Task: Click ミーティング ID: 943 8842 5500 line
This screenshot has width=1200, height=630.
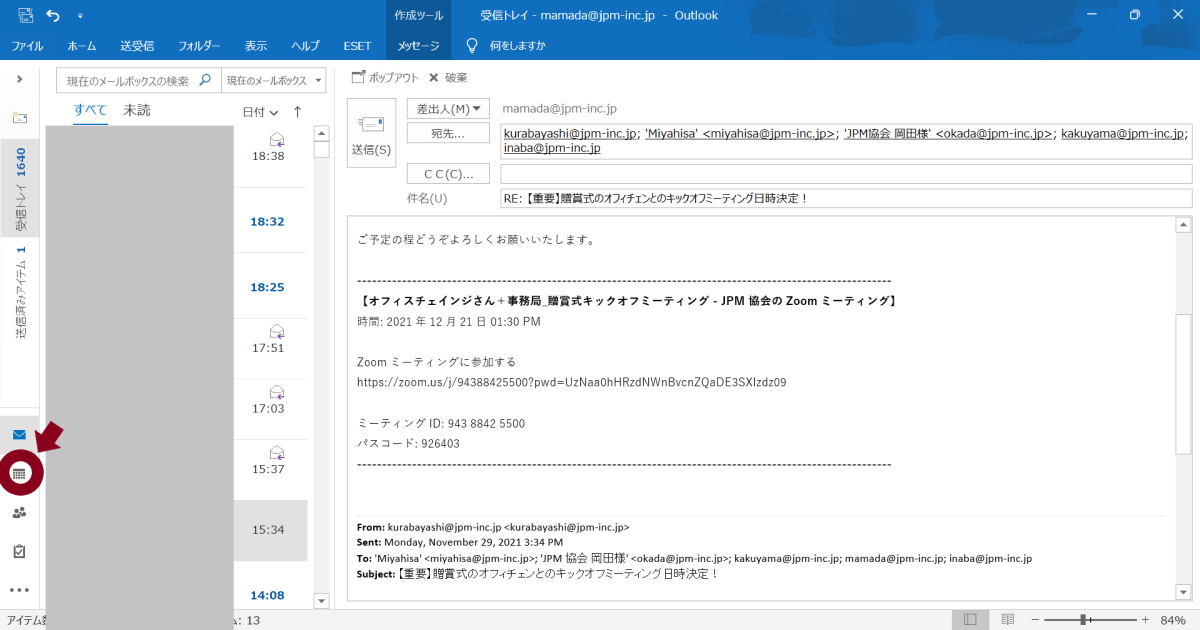Action: point(441,424)
